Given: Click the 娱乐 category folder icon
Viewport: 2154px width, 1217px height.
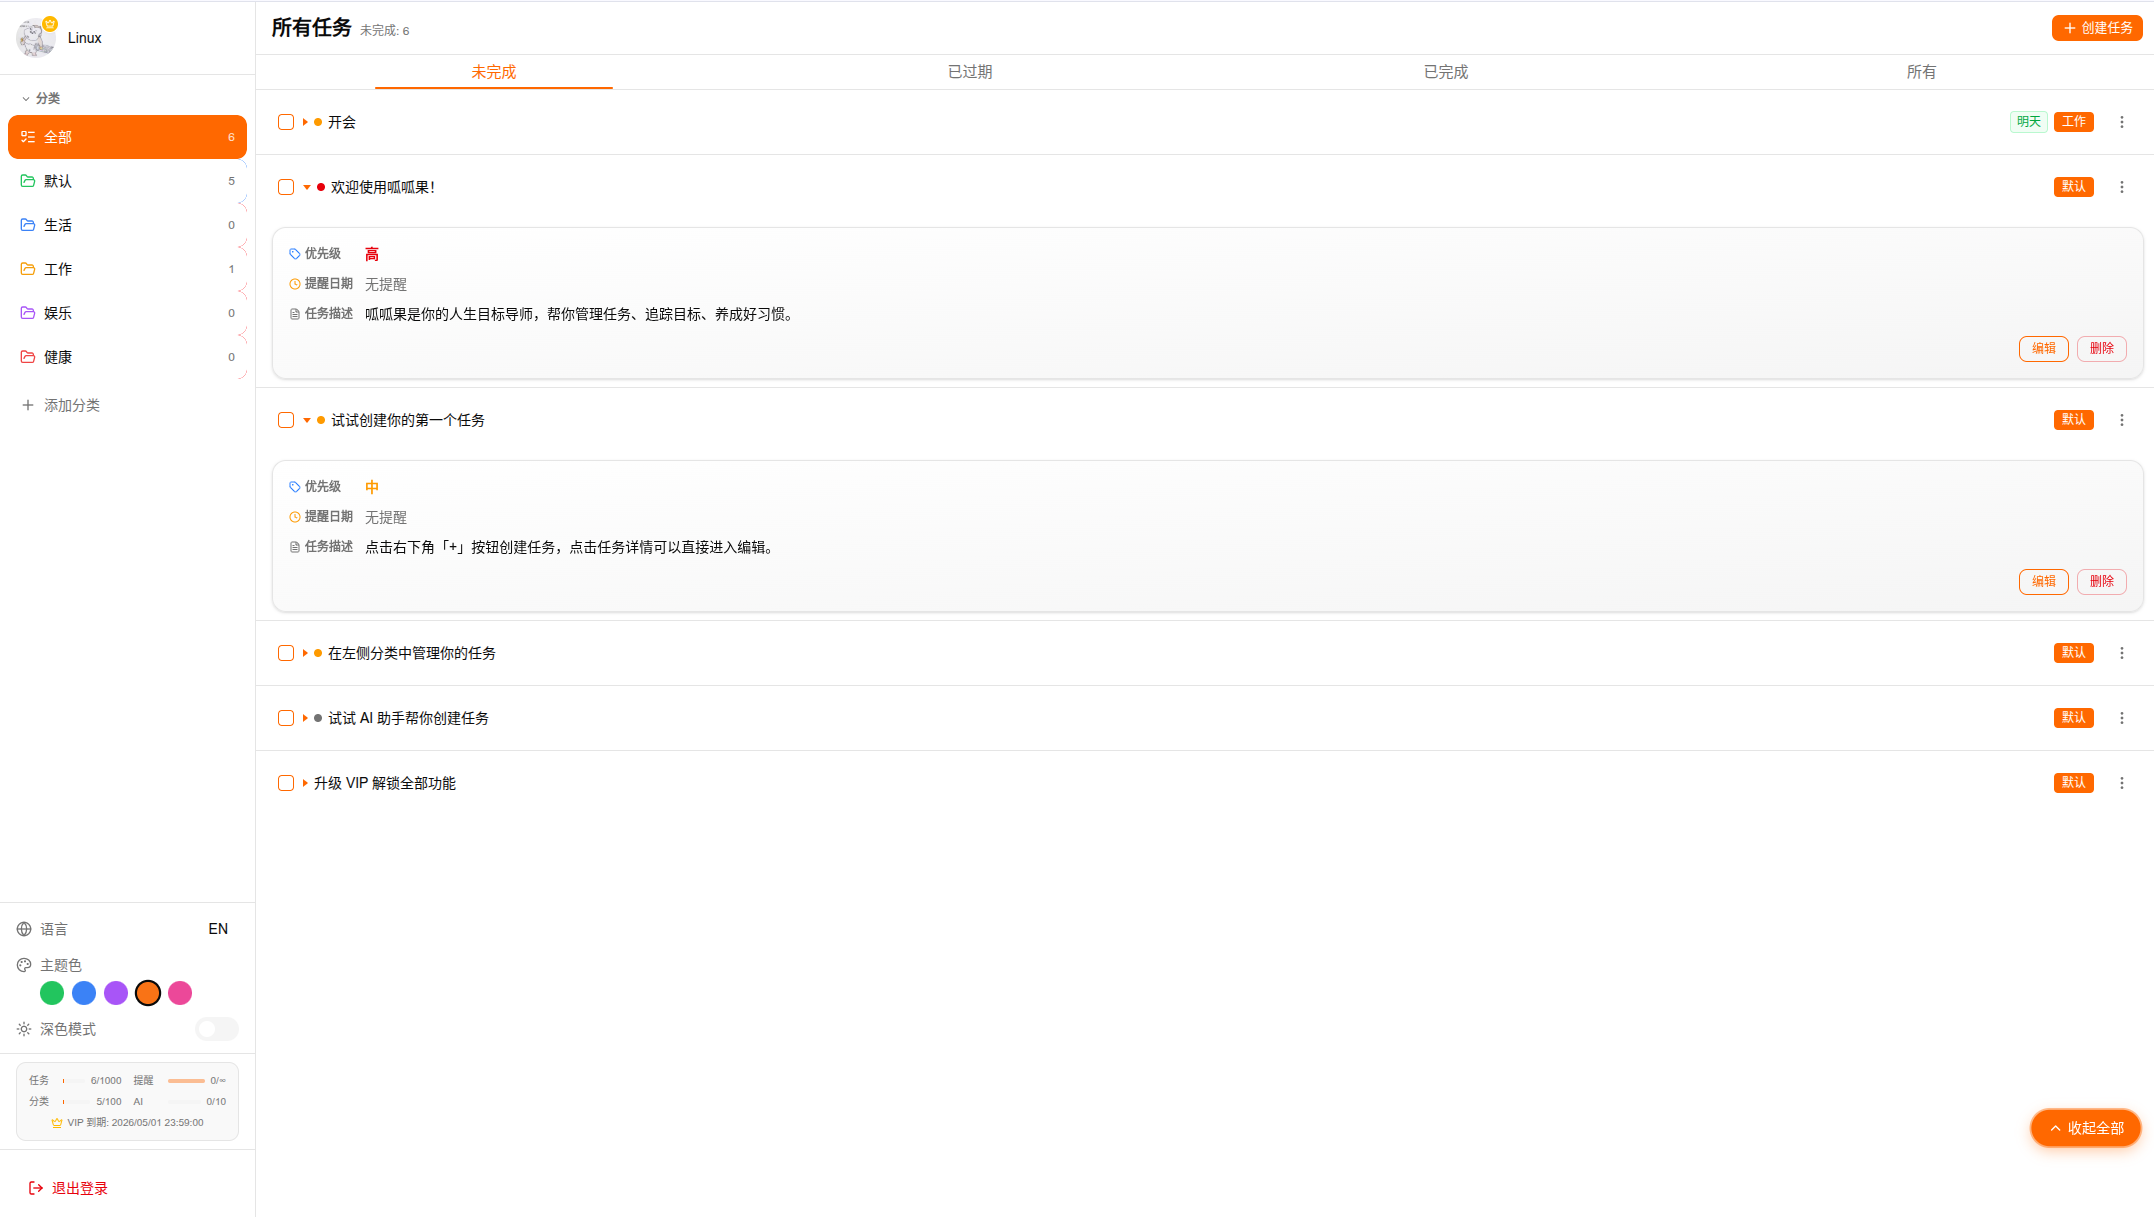Looking at the screenshot, I should [x=28, y=313].
